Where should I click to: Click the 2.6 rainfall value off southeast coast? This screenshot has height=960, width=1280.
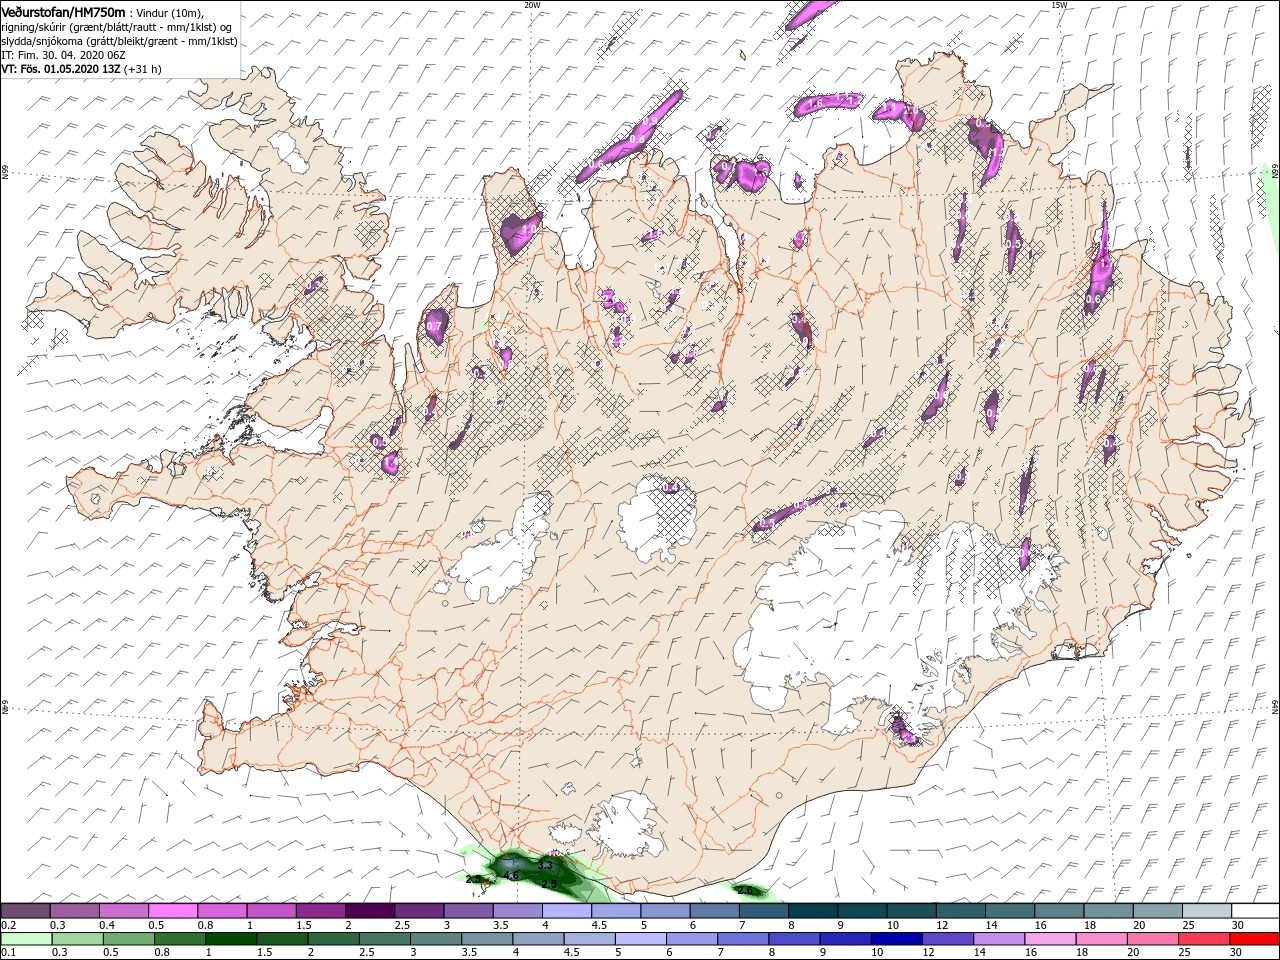744,890
